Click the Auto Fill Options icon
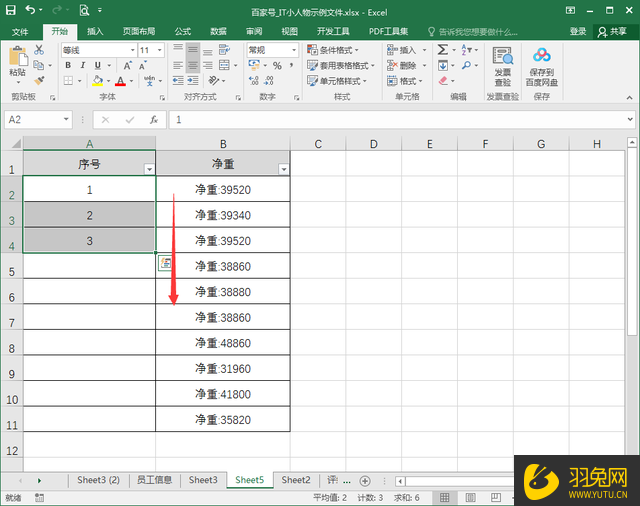This screenshot has height=506, width=640. click(x=165, y=263)
